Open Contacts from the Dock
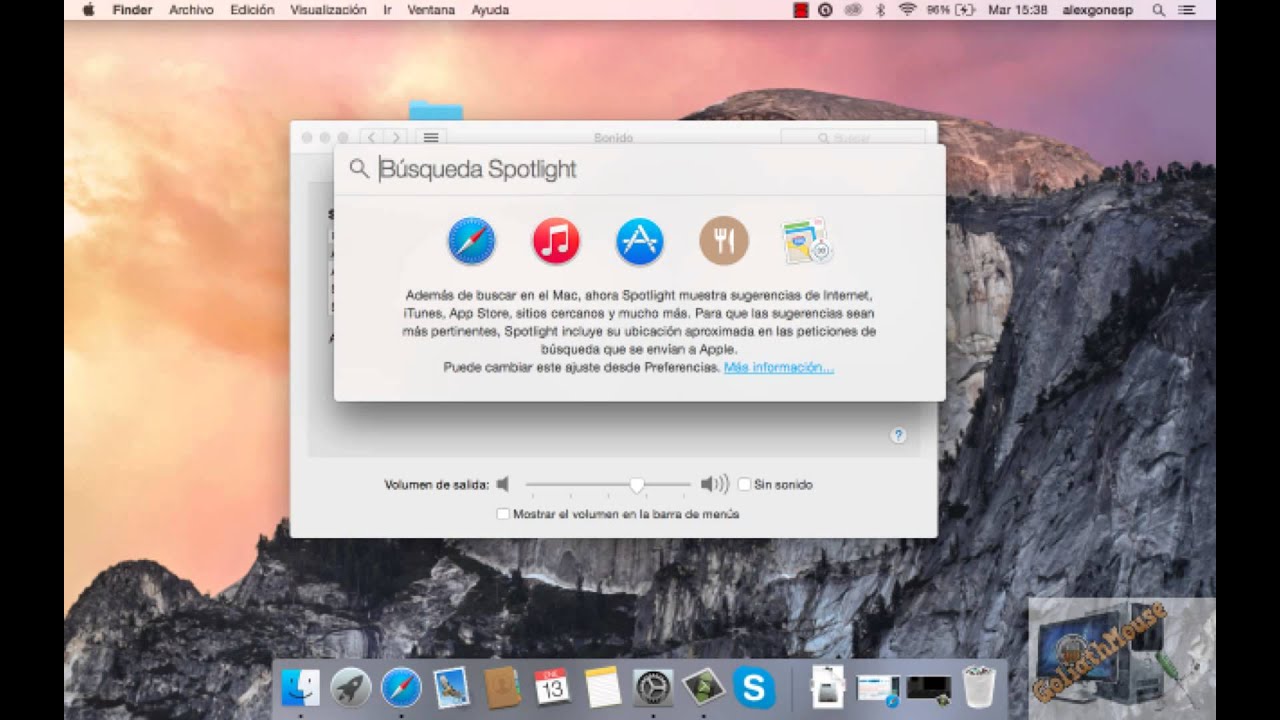Viewport: 1280px width, 720px height. pyautogui.click(x=502, y=688)
